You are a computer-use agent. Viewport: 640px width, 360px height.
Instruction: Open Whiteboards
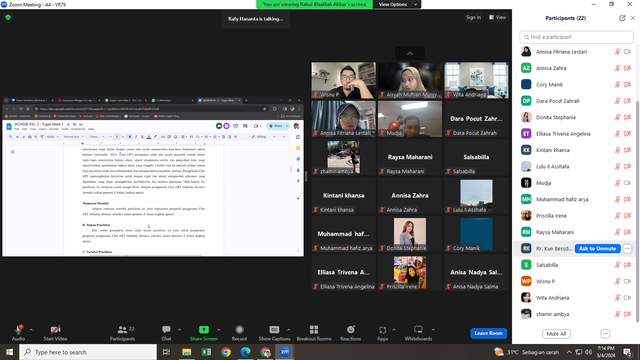tap(418, 333)
